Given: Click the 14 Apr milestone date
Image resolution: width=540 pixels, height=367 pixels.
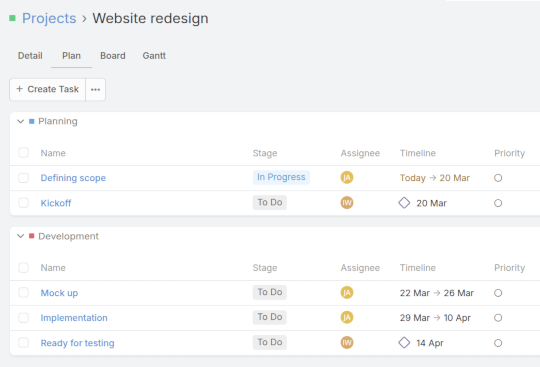Looking at the screenshot, I should pyautogui.click(x=430, y=343).
